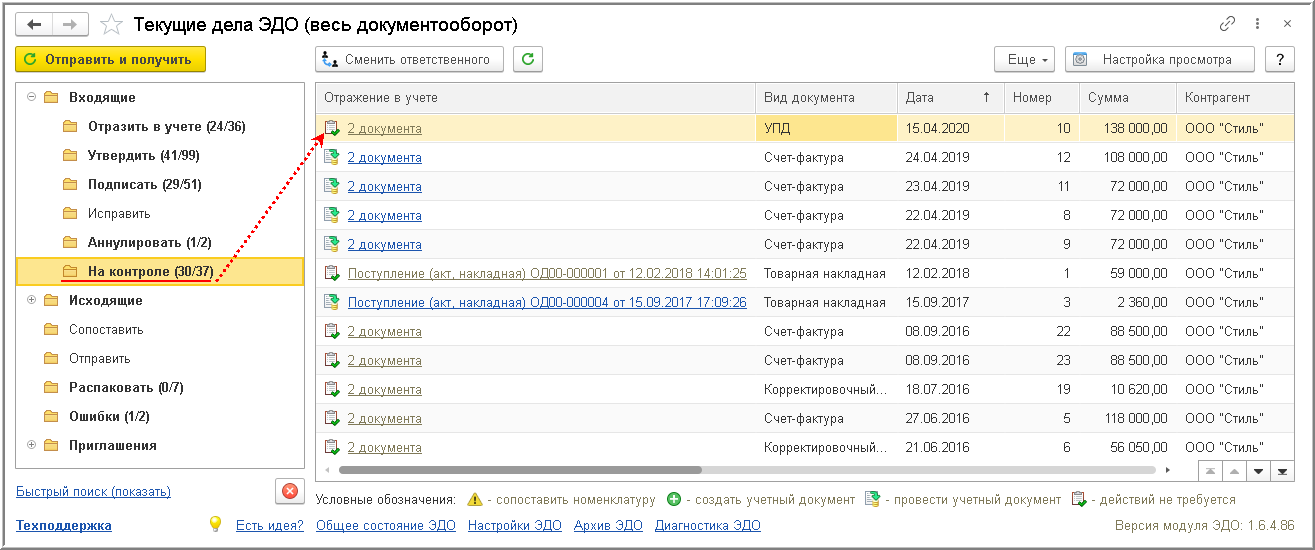This screenshot has width=1315, height=550.
Task: Click Сменить ответственного button
Action: pyautogui.click(x=409, y=60)
